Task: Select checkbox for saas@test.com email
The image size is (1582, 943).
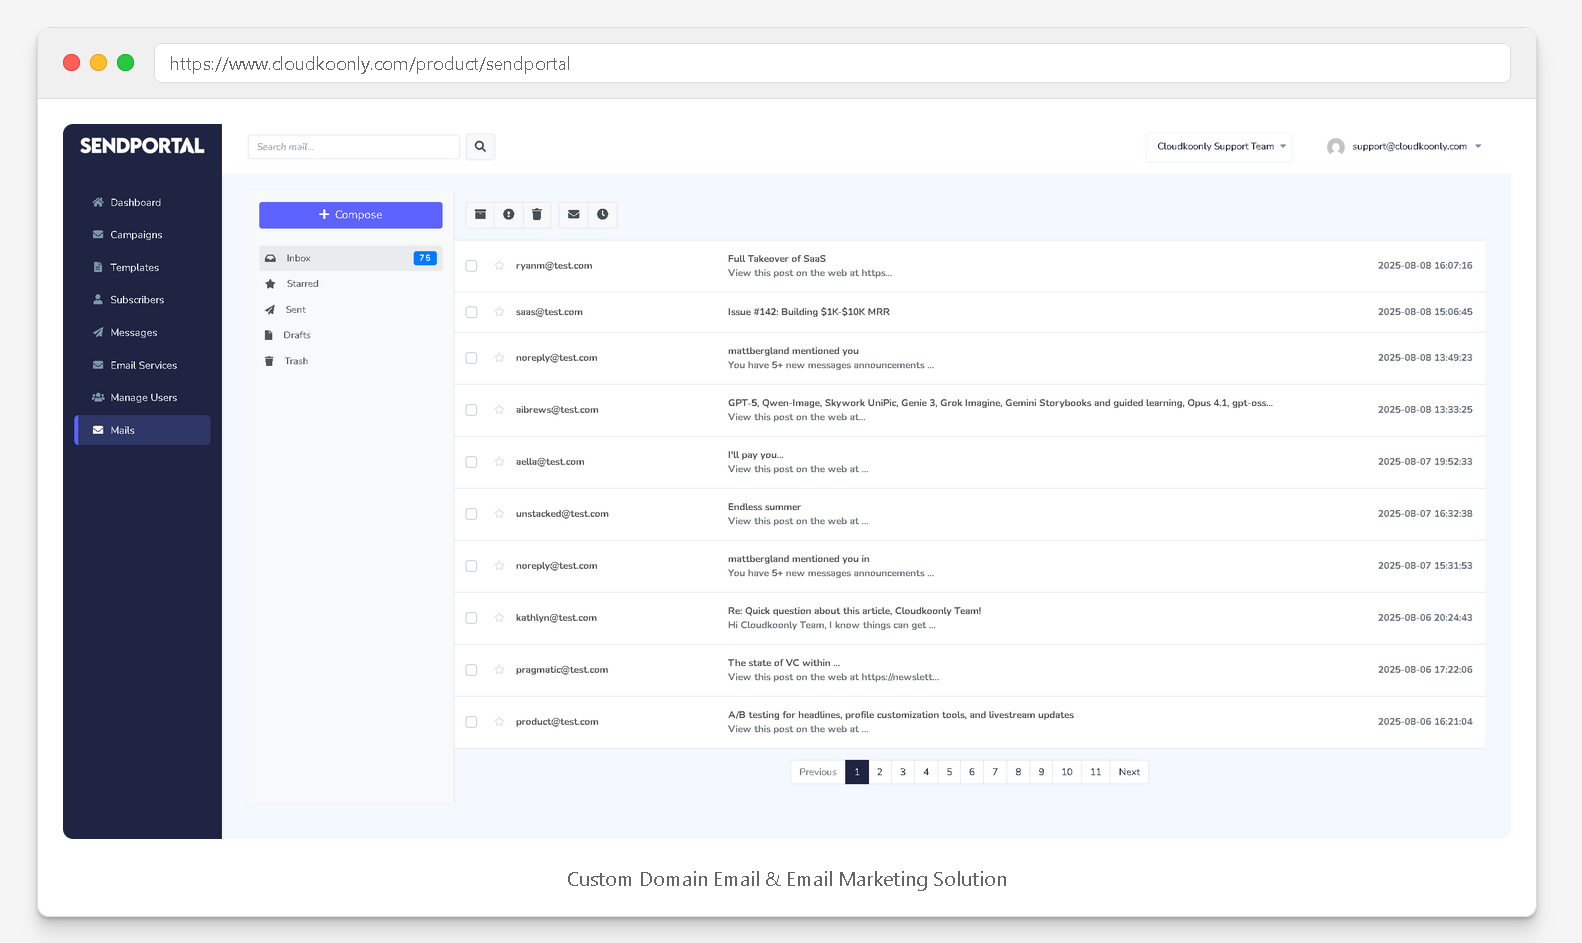Action: point(471,312)
